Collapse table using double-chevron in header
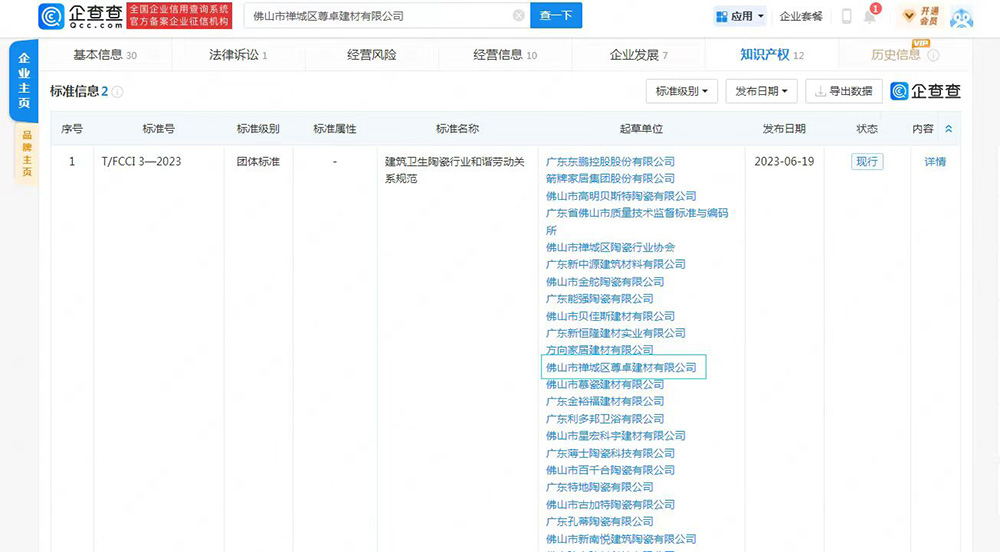 (x=949, y=129)
